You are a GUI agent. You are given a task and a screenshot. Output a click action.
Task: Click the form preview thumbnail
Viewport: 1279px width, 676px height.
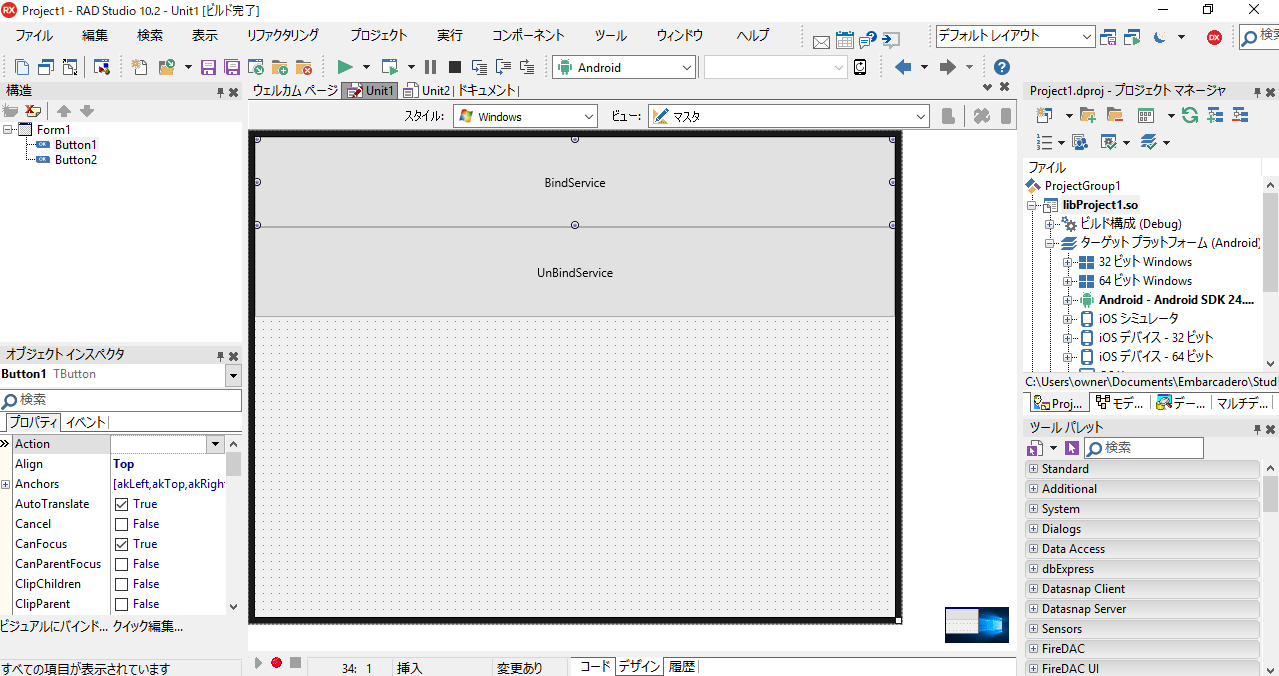tap(977, 624)
